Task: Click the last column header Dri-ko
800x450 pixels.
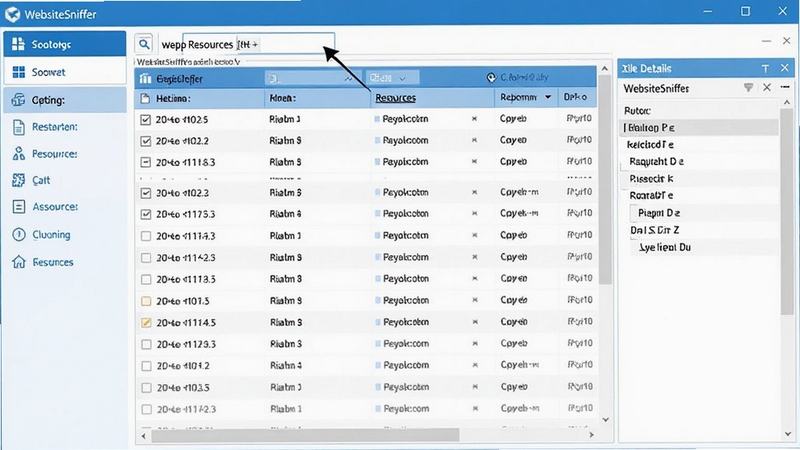Action: click(575, 97)
